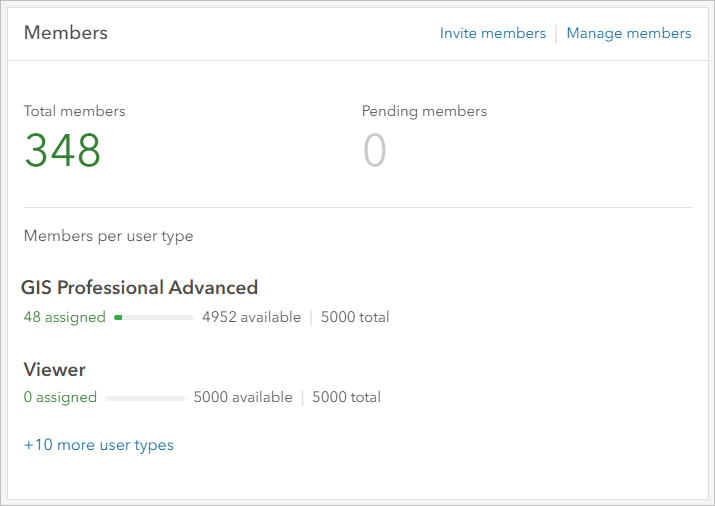Click the 4952 available label
Screen dimensions: 715x506
251,317
